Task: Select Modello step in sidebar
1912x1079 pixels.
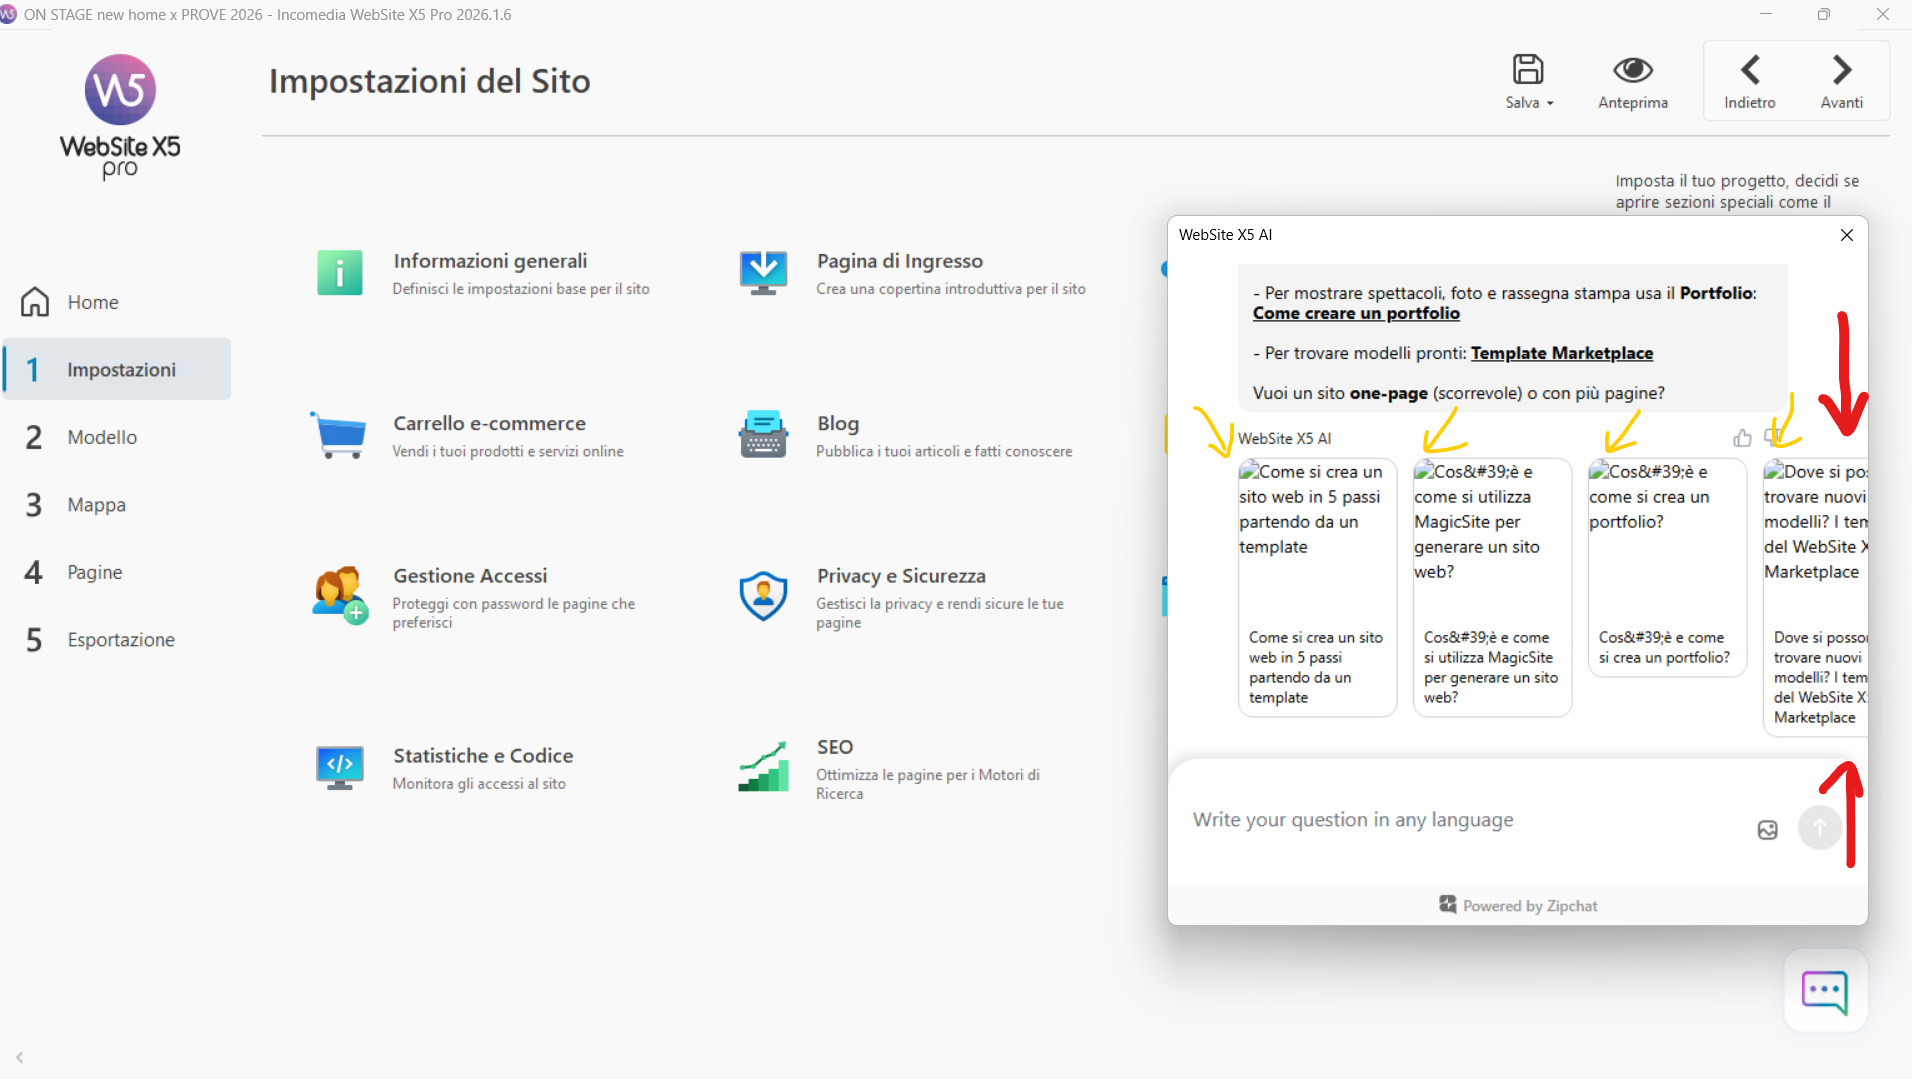Action: point(102,437)
